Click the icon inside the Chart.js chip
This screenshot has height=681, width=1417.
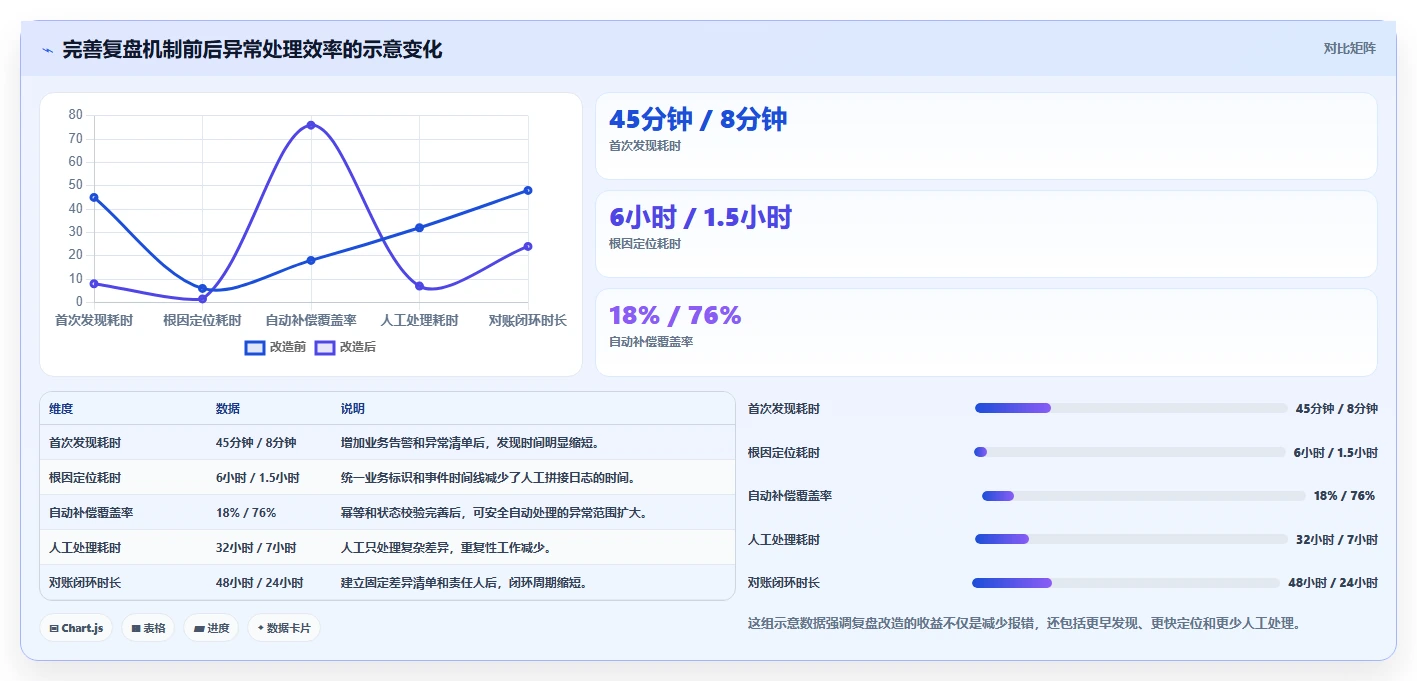(54, 629)
